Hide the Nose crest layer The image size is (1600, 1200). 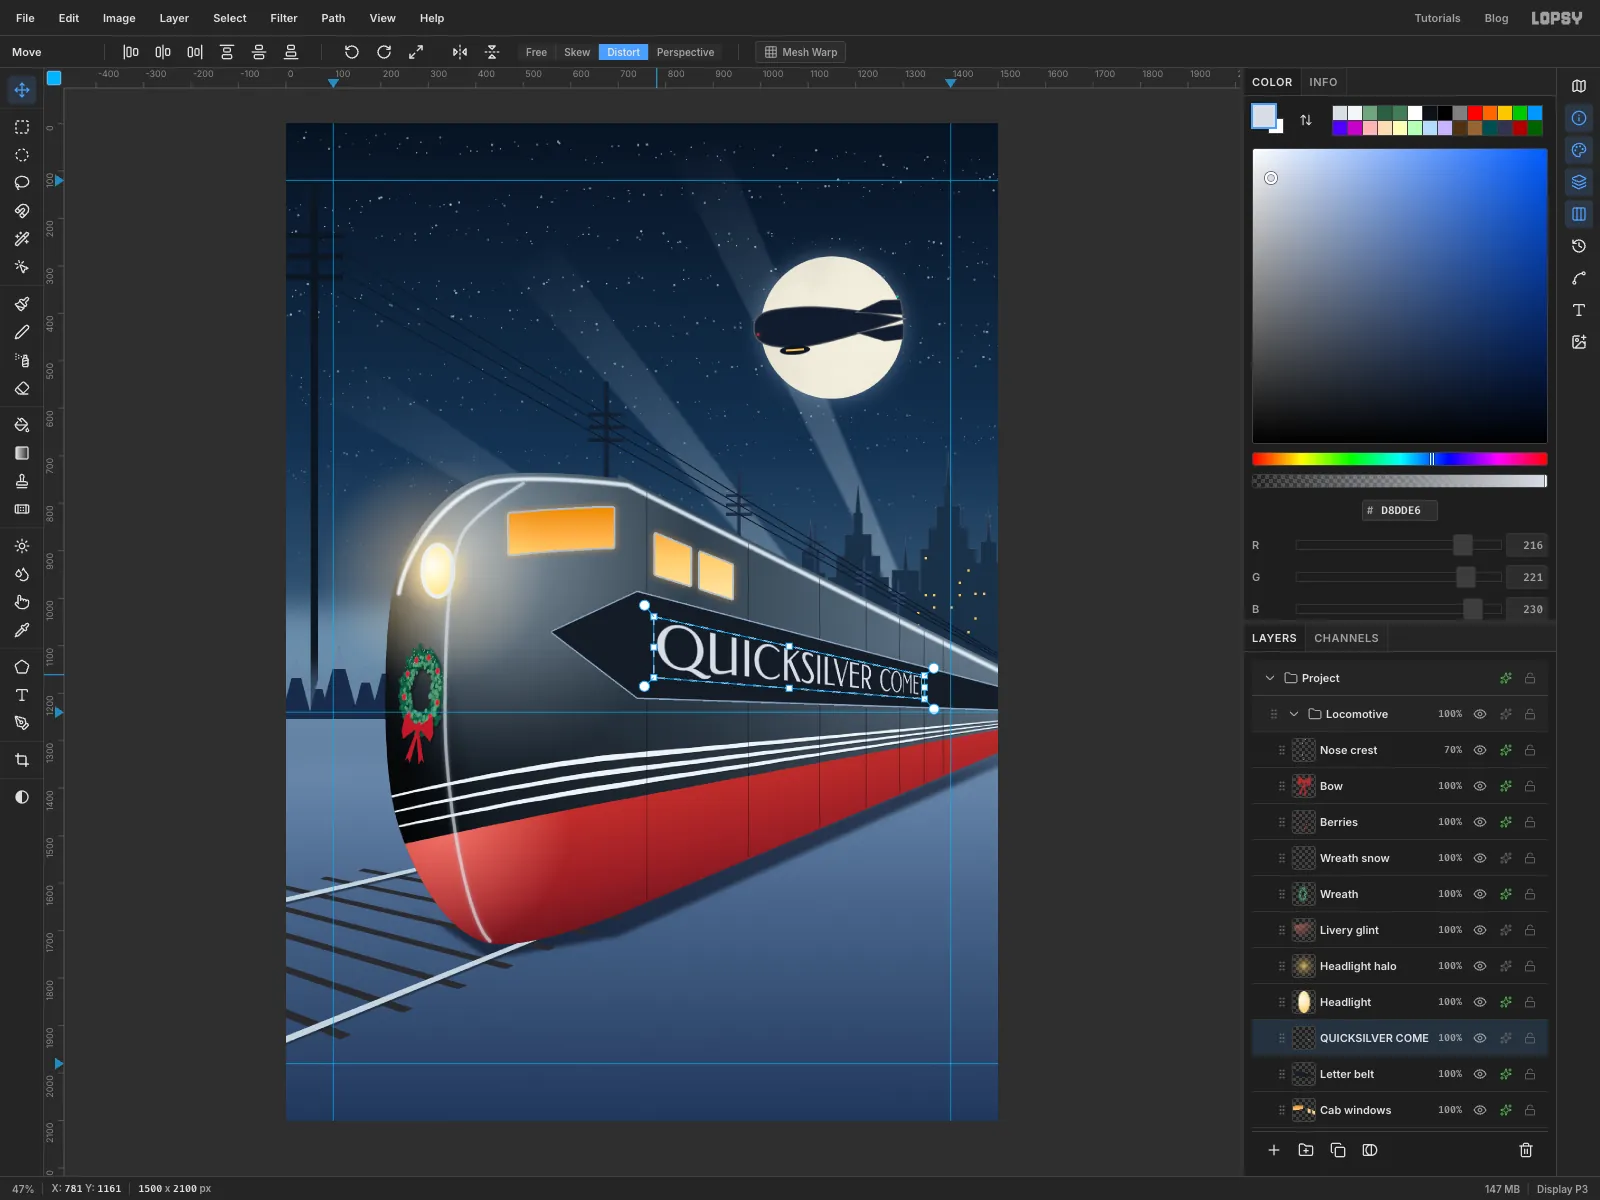[1480, 750]
